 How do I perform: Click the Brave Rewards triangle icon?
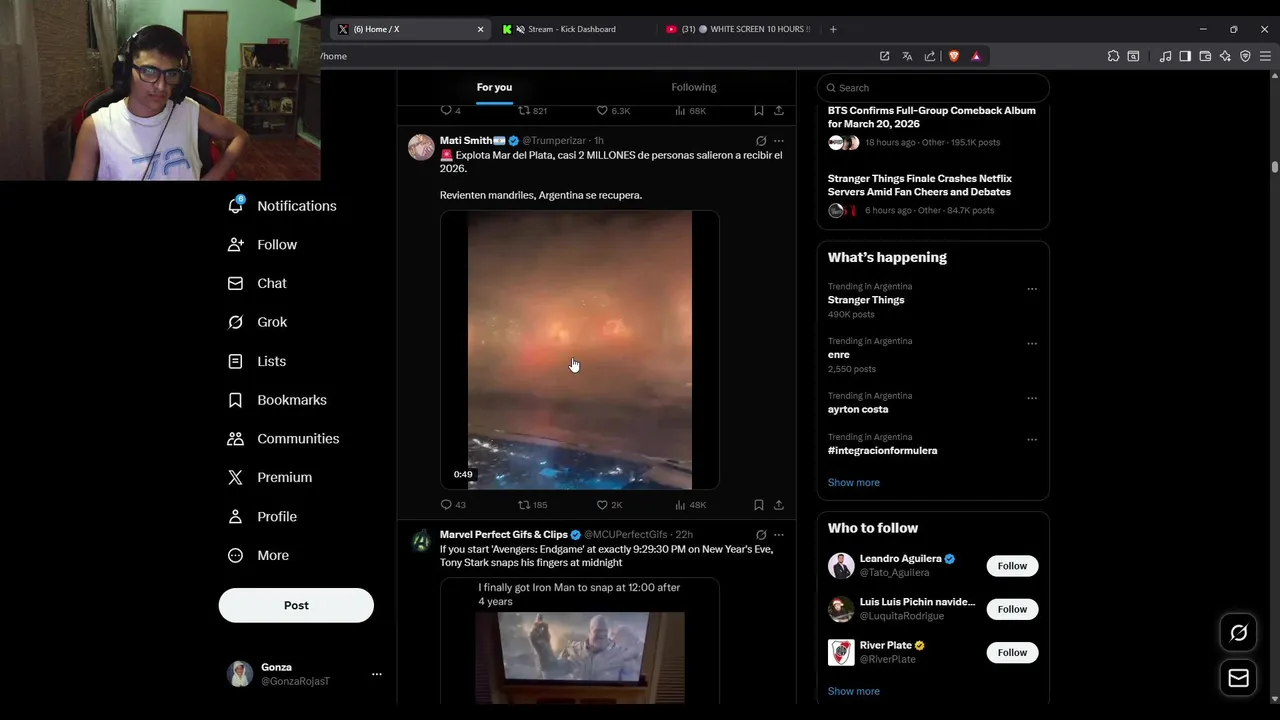976,56
